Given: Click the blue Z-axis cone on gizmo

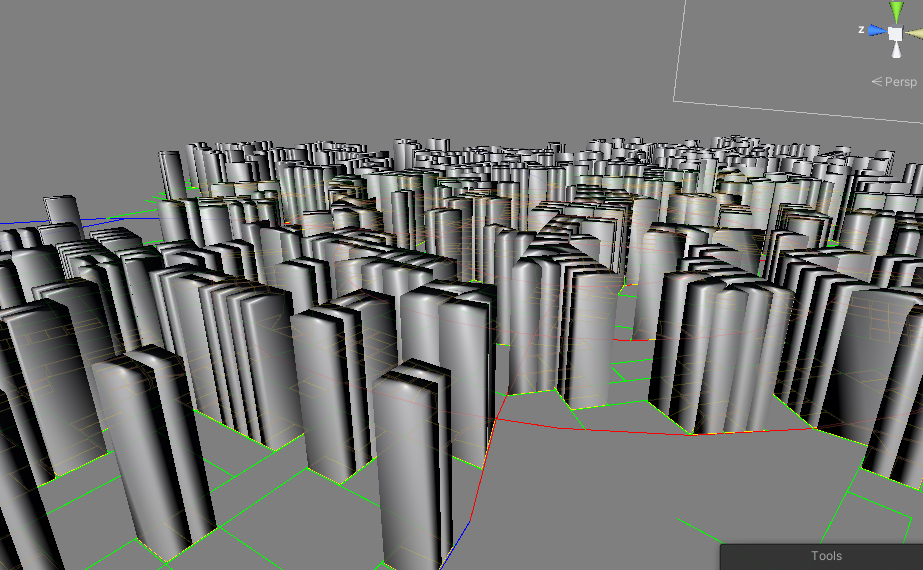Looking at the screenshot, I should click(877, 31).
